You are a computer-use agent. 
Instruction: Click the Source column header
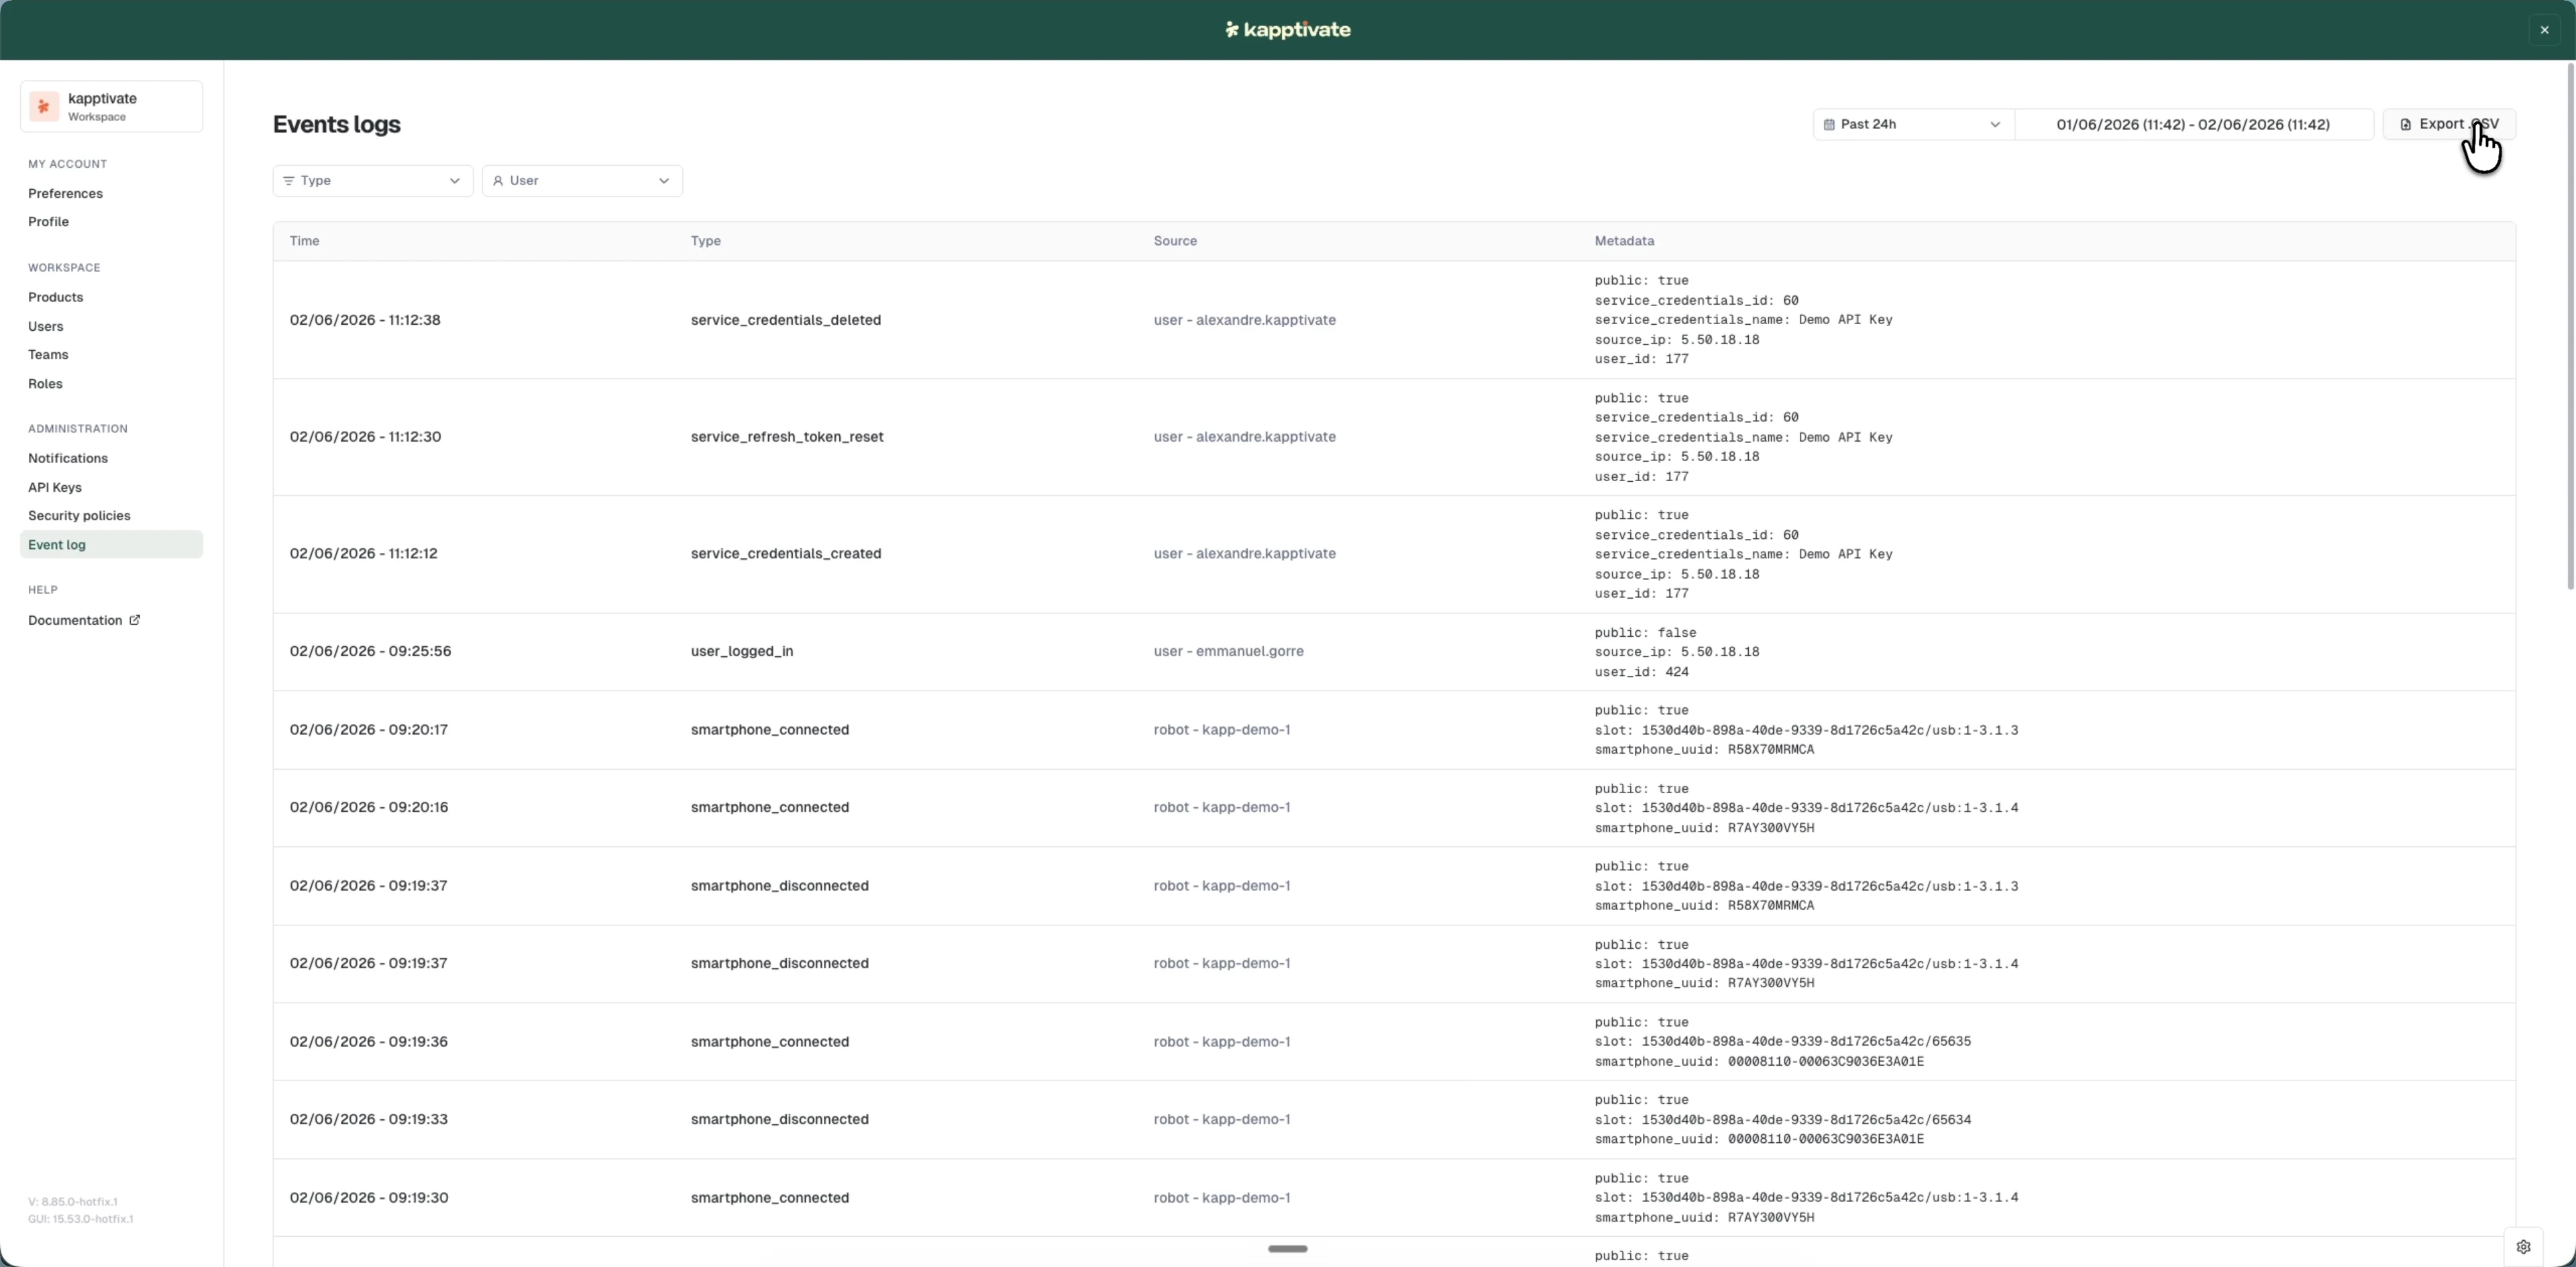1175,242
